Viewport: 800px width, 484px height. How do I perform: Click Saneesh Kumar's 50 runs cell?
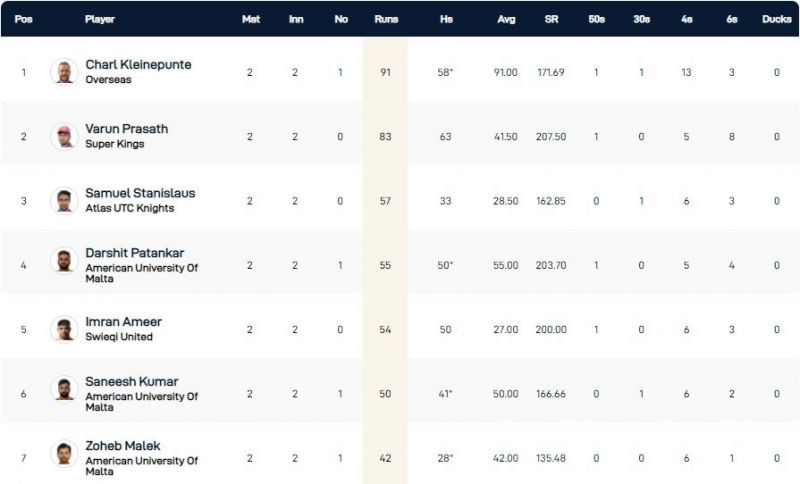385,394
